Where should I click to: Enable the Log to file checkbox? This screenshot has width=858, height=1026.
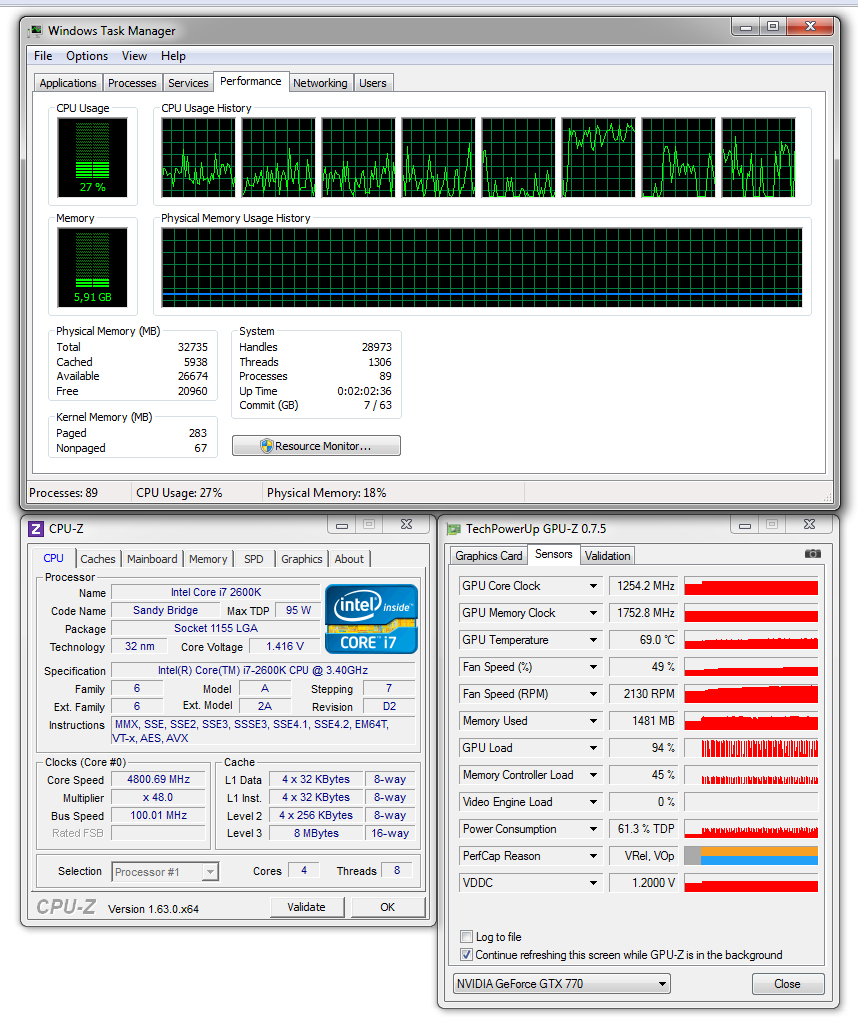pyautogui.click(x=467, y=936)
